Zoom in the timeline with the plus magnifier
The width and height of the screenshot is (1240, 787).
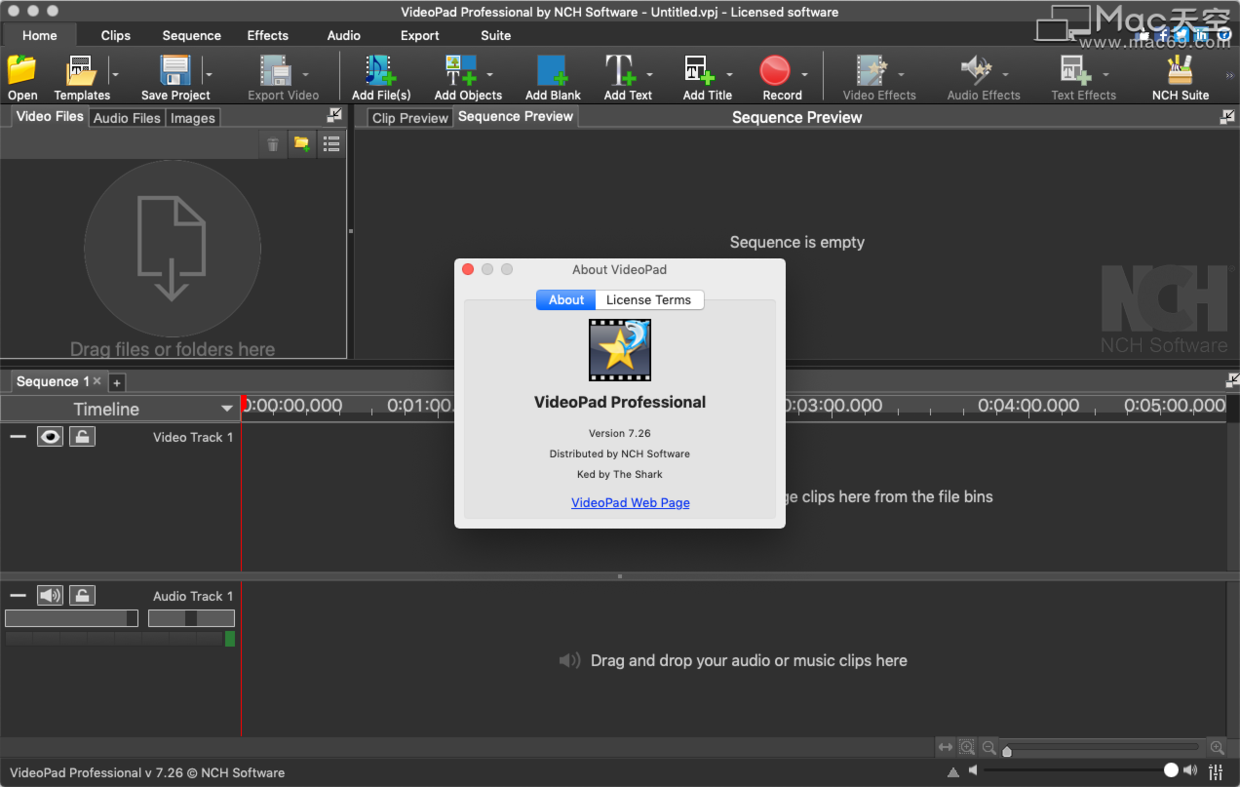(1217, 748)
